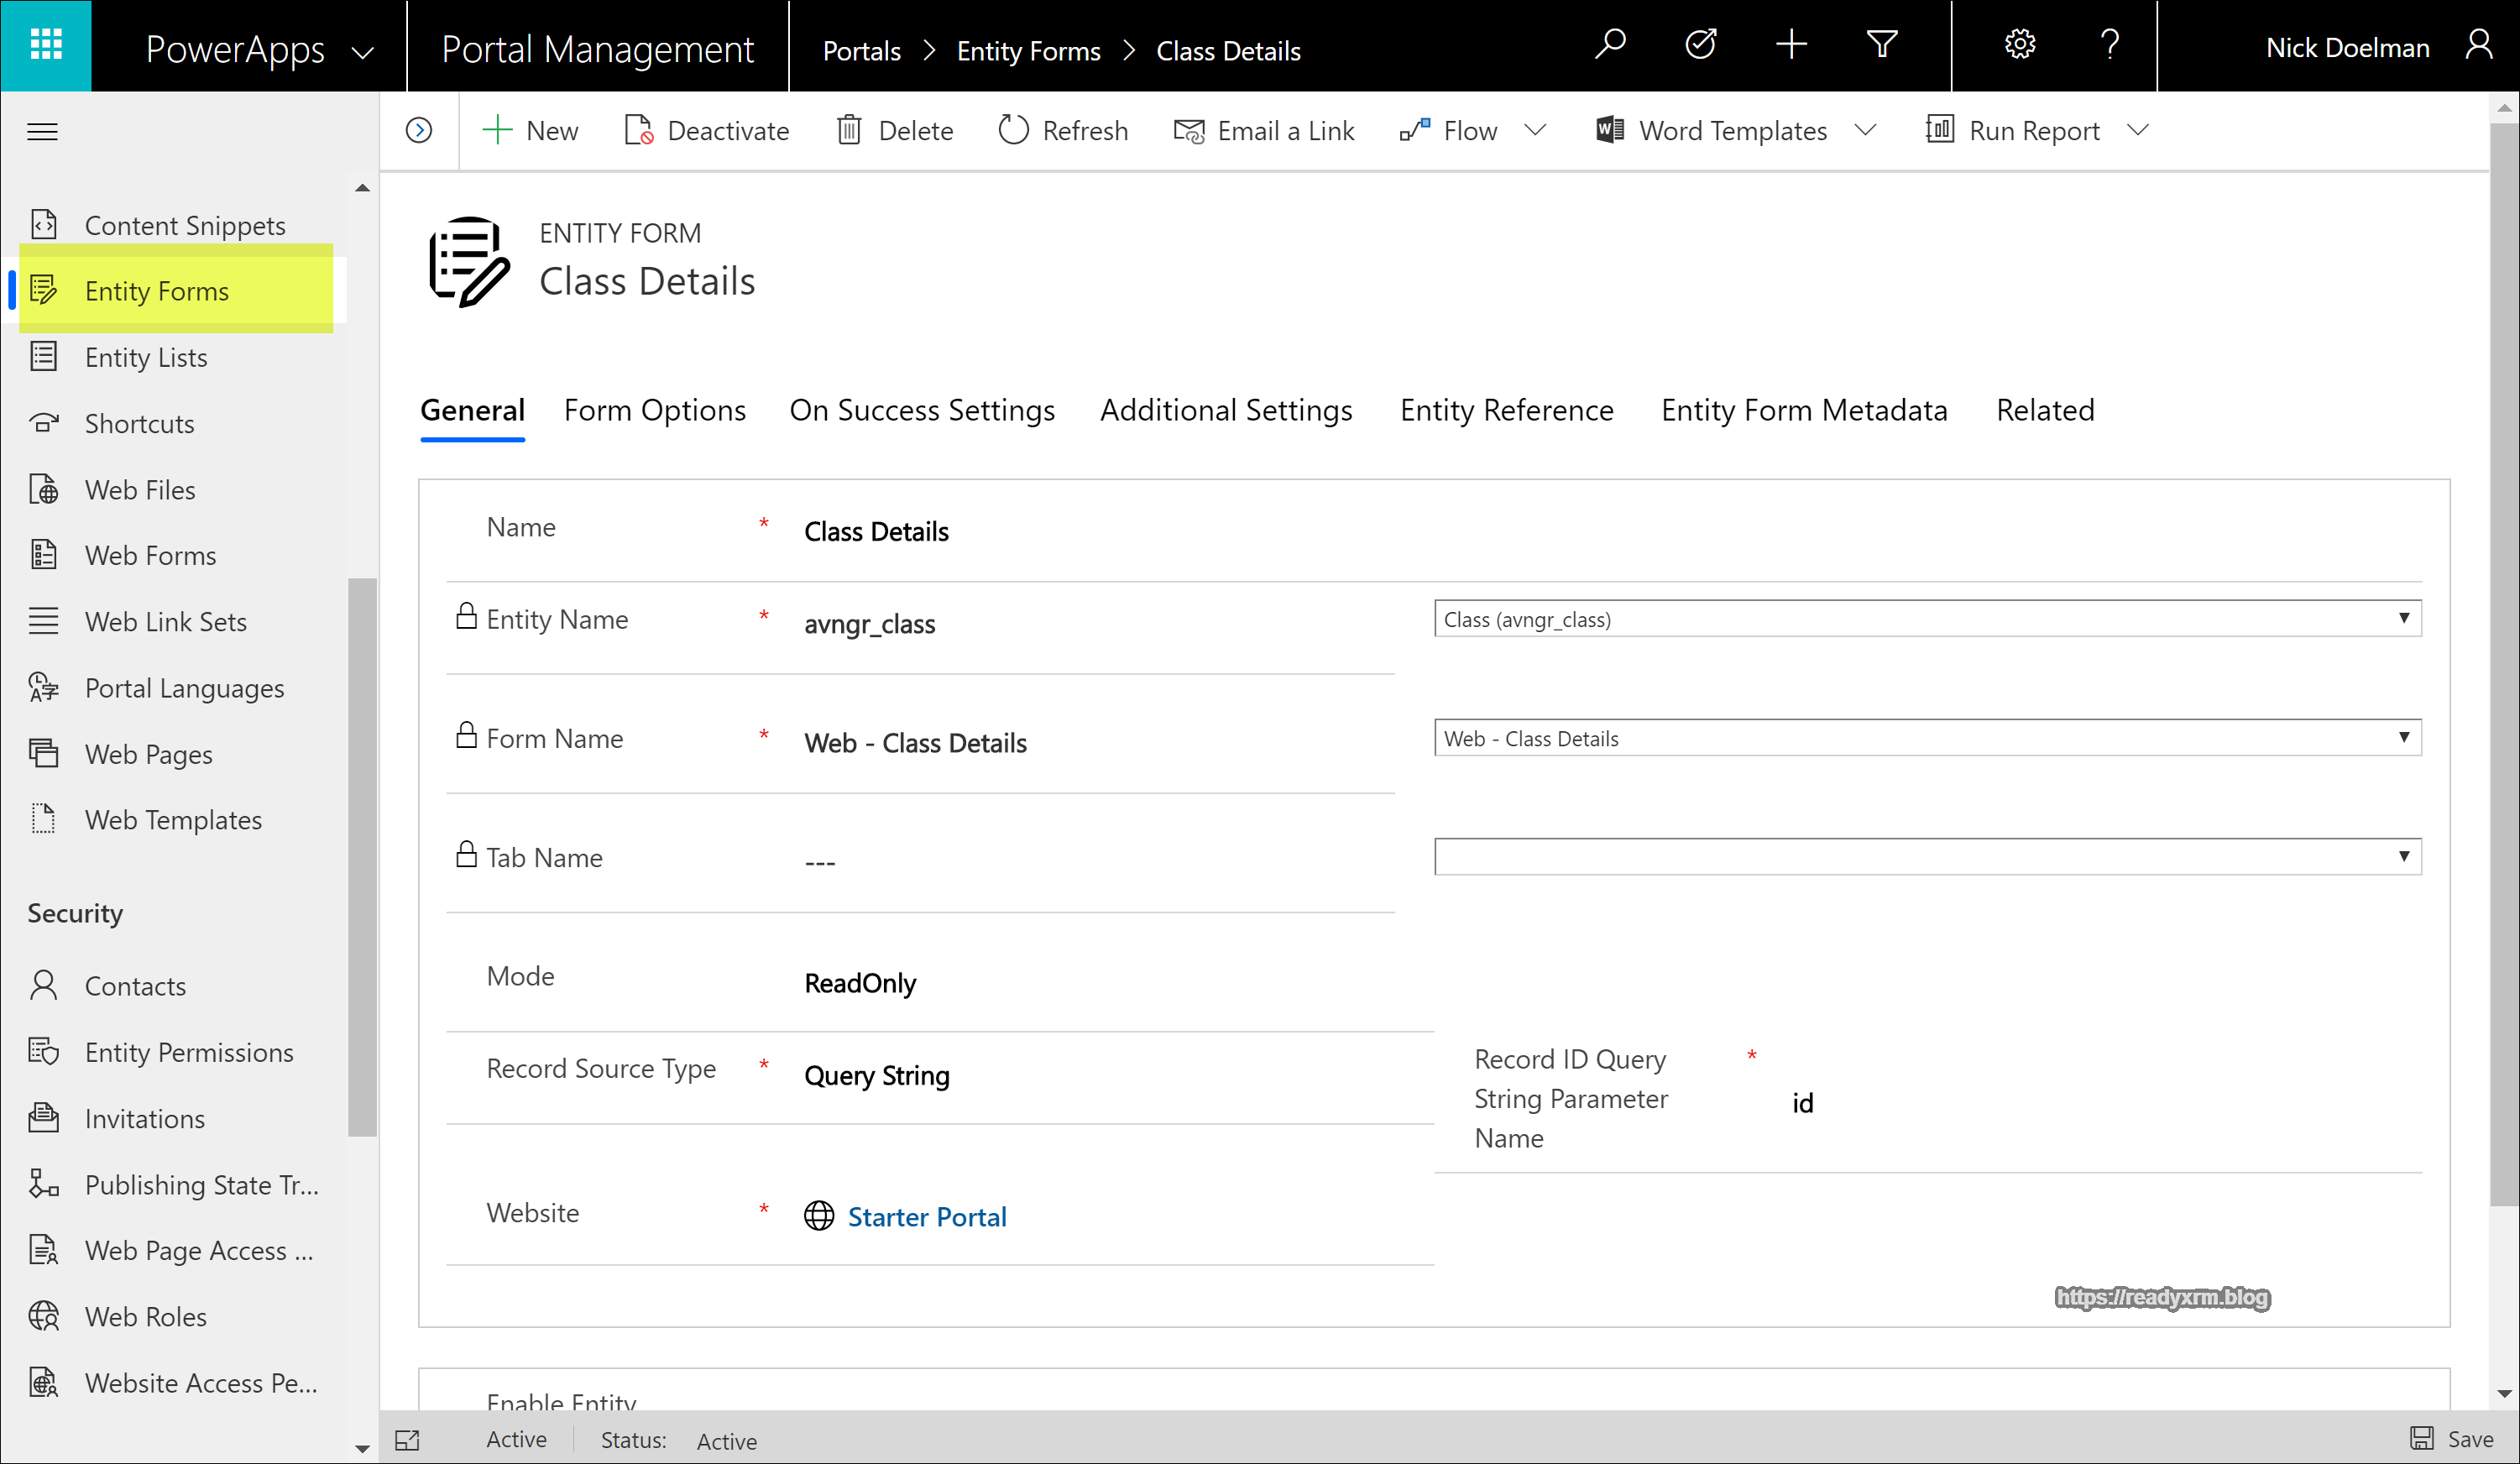This screenshot has width=2520, height=1464.
Task: Click the Delete trash icon
Action: [849, 130]
